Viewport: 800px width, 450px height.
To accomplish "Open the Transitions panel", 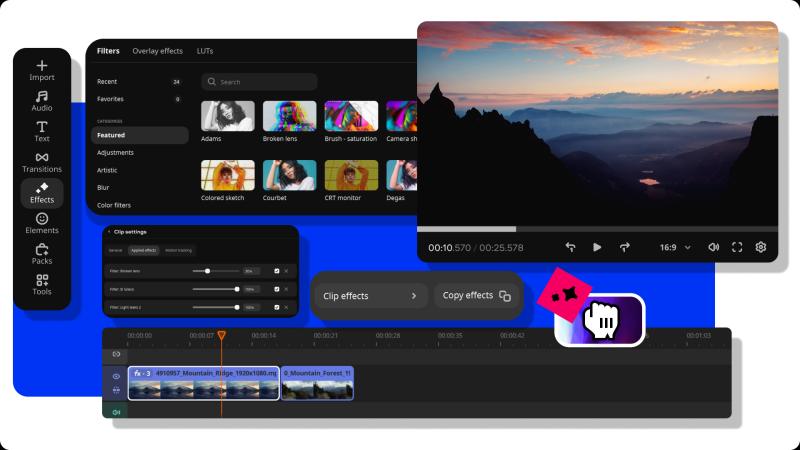I will (42, 162).
